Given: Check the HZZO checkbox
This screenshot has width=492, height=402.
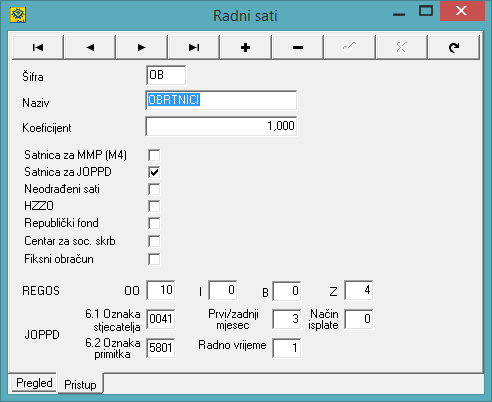Looking at the screenshot, I should 154,206.
